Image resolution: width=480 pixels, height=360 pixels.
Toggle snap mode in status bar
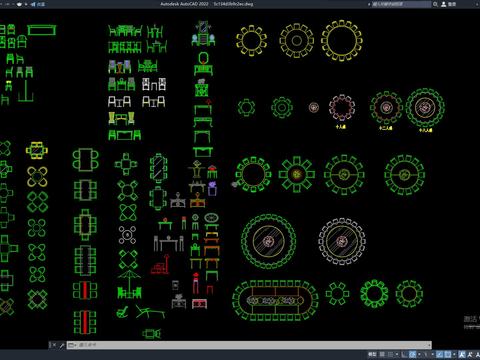tap(390, 354)
